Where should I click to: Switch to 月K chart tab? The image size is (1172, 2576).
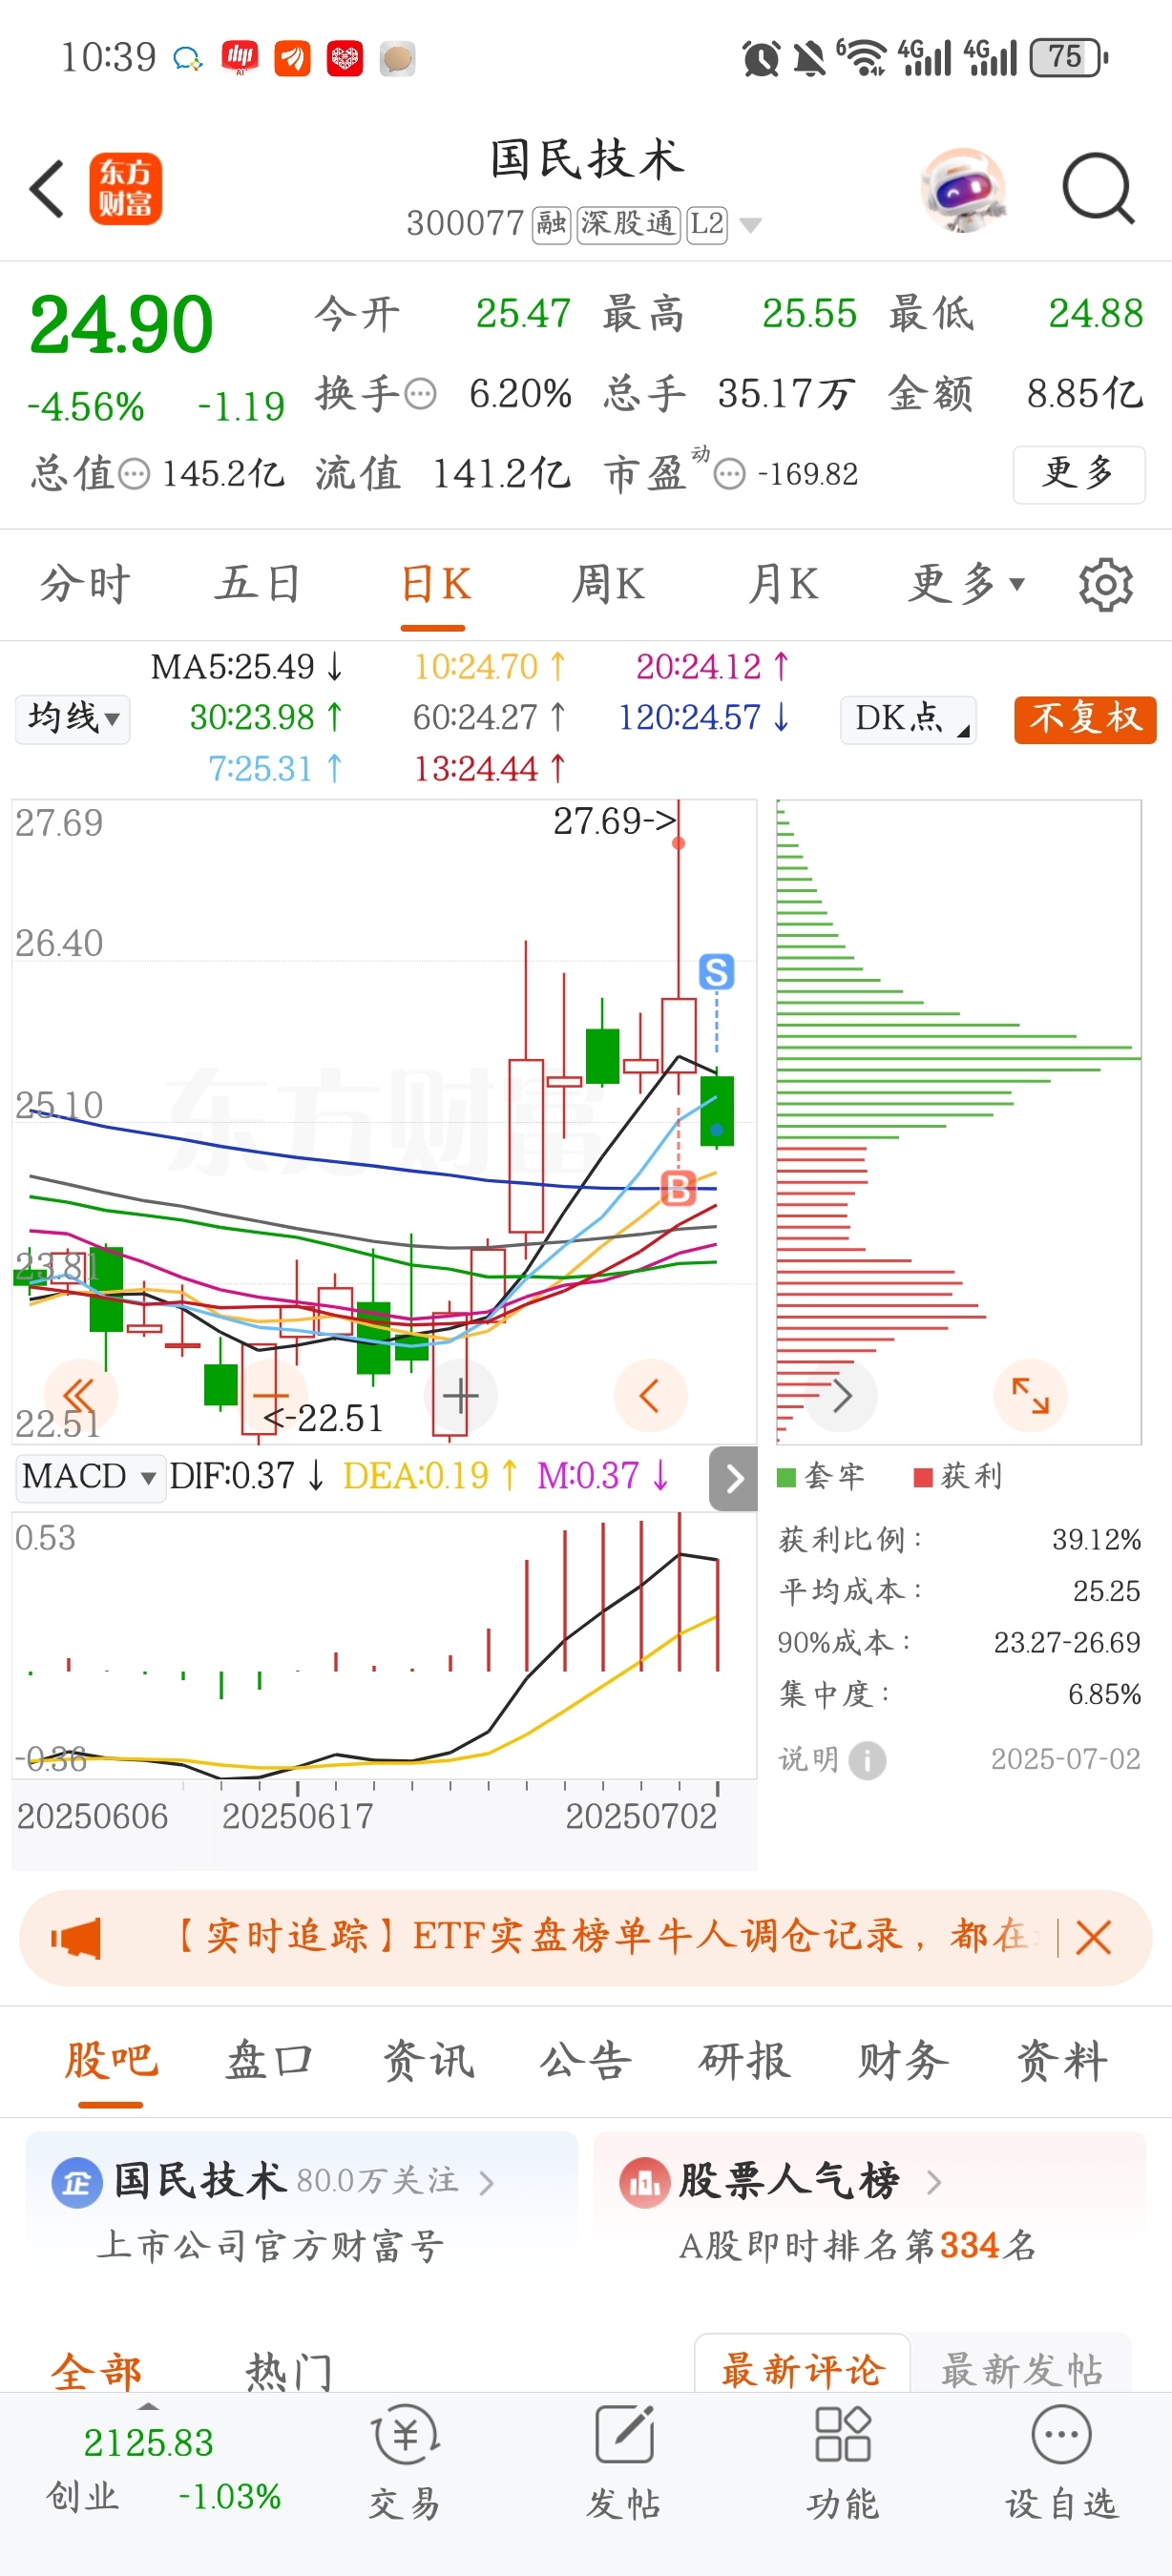coord(783,583)
